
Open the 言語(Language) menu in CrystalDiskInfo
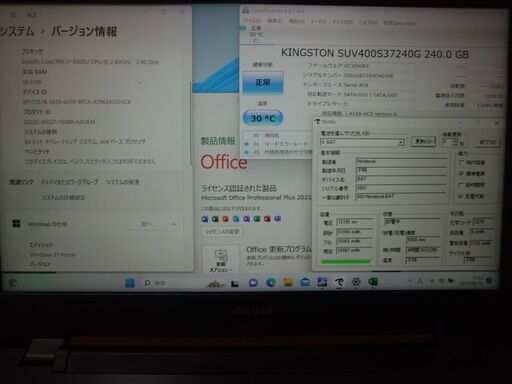[399, 23]
